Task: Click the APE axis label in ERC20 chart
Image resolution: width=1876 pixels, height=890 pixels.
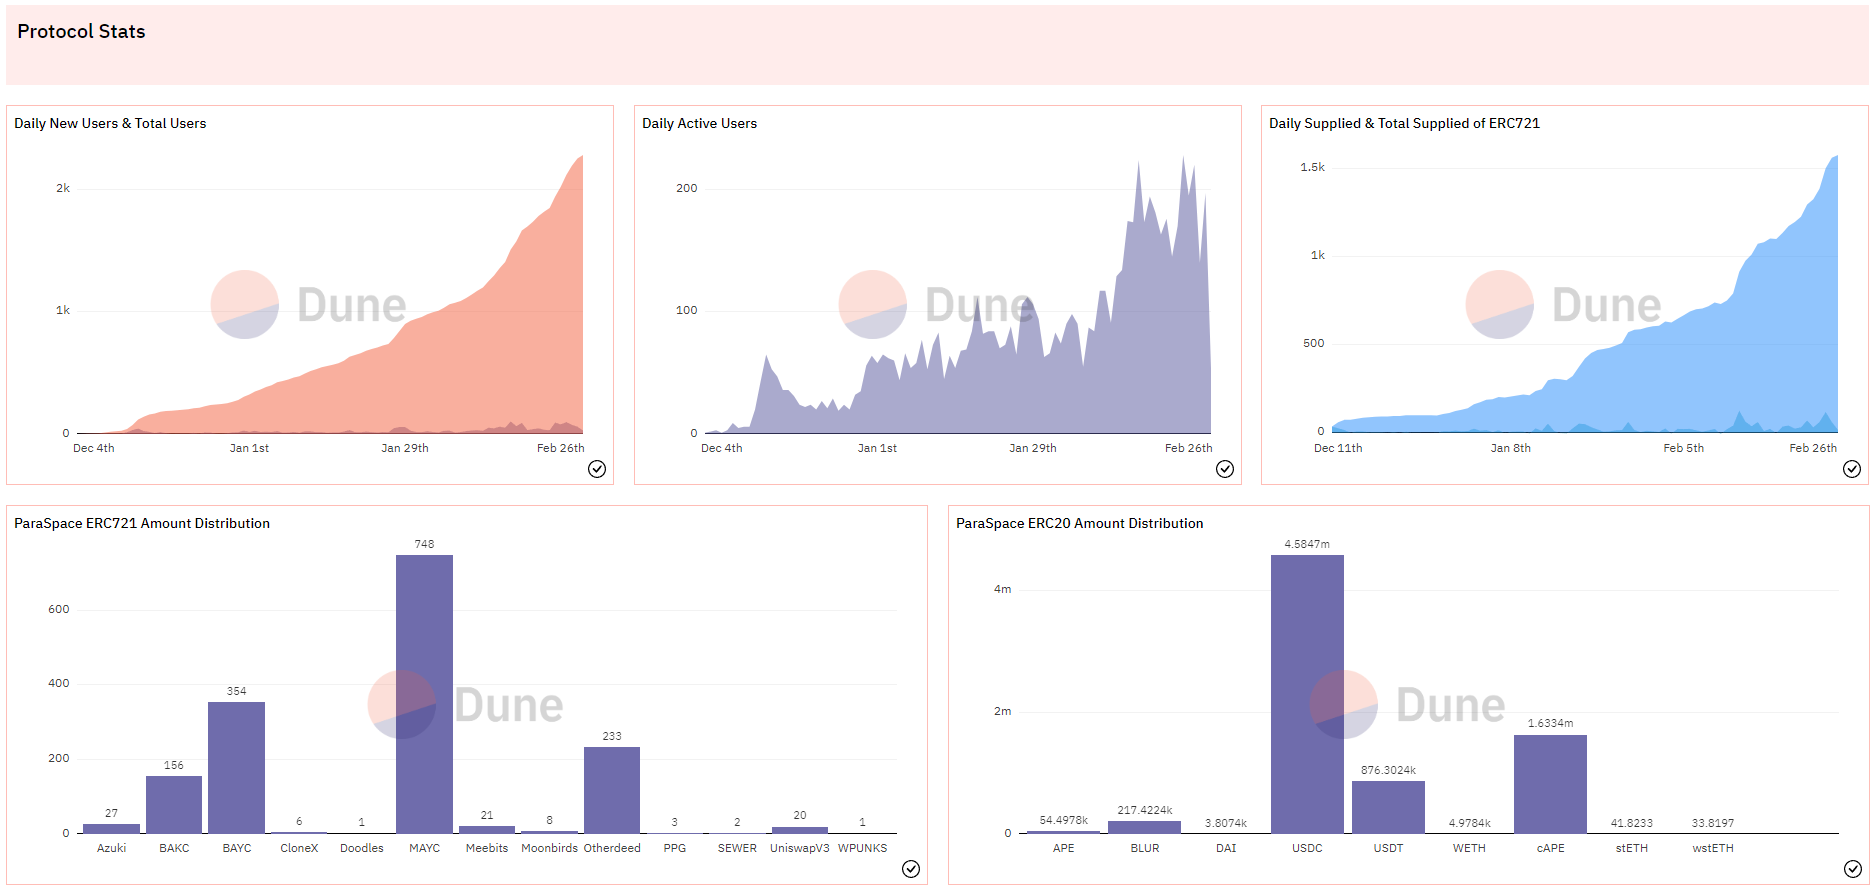Action: coord(1063,848)
